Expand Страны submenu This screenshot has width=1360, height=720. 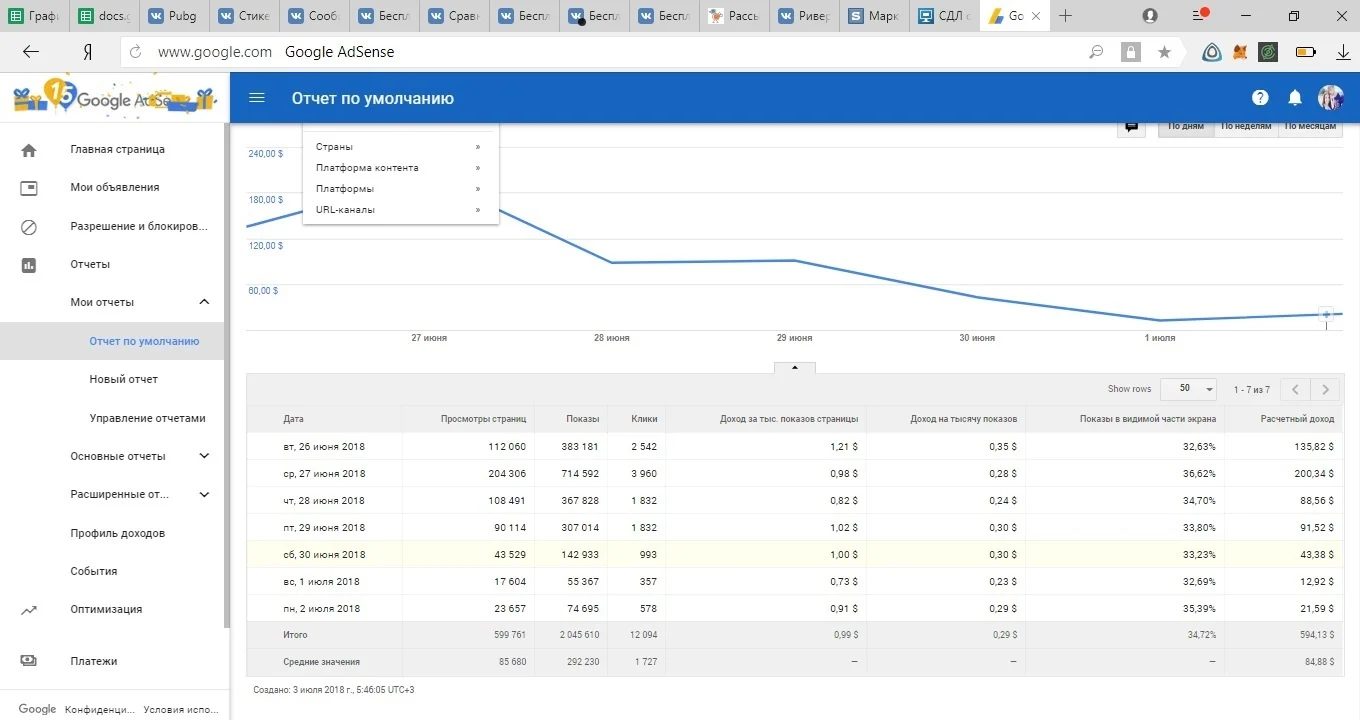(x=400, y=147)
